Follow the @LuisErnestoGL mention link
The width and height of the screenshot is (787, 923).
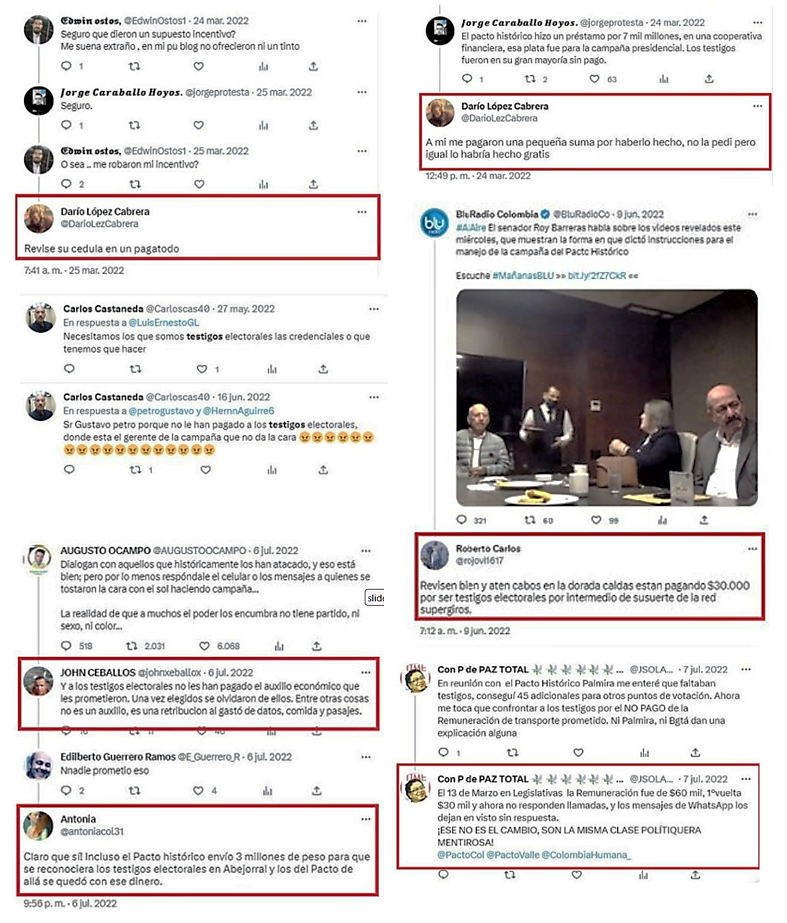[164, 323]
